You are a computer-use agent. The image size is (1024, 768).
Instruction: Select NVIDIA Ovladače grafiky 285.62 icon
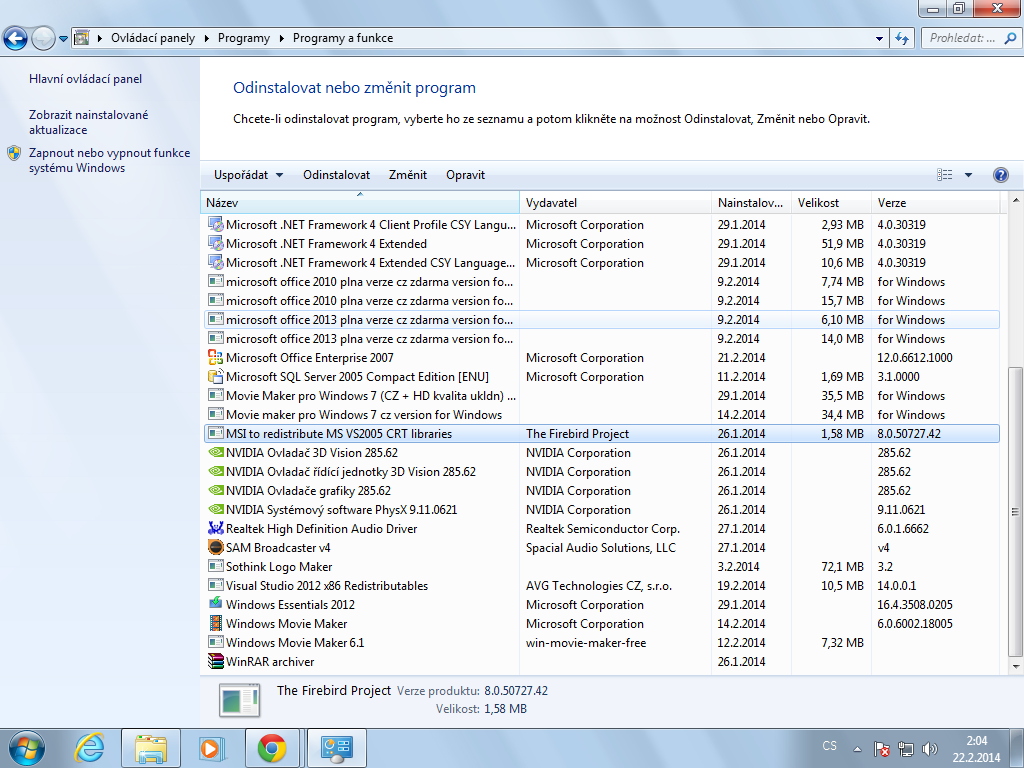(x=216, y=490)
